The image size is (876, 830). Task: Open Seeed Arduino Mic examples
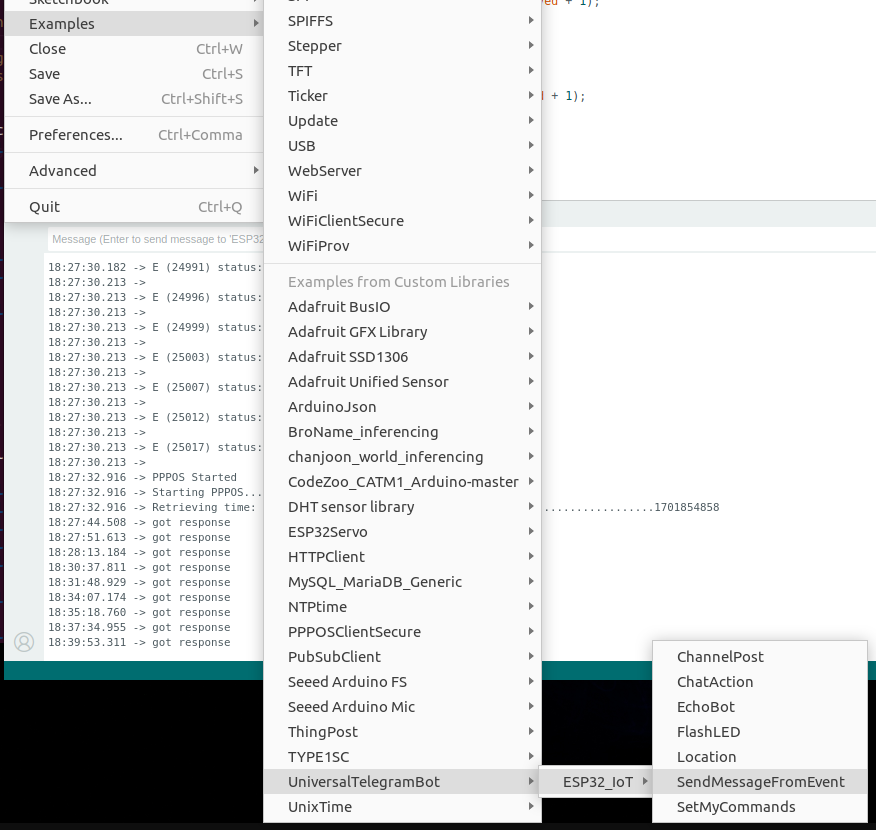[x=402, y=707]
